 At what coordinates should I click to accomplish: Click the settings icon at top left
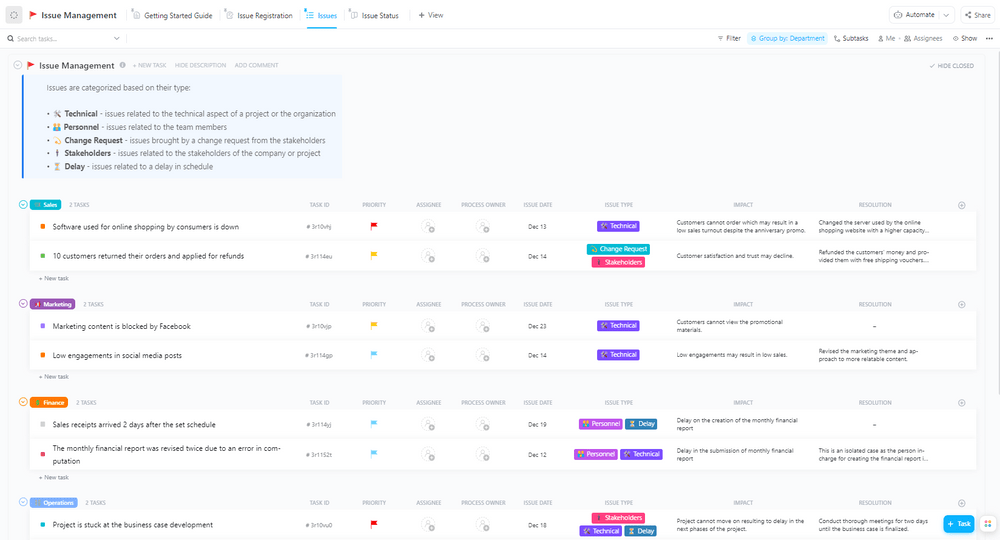(14, 15)
